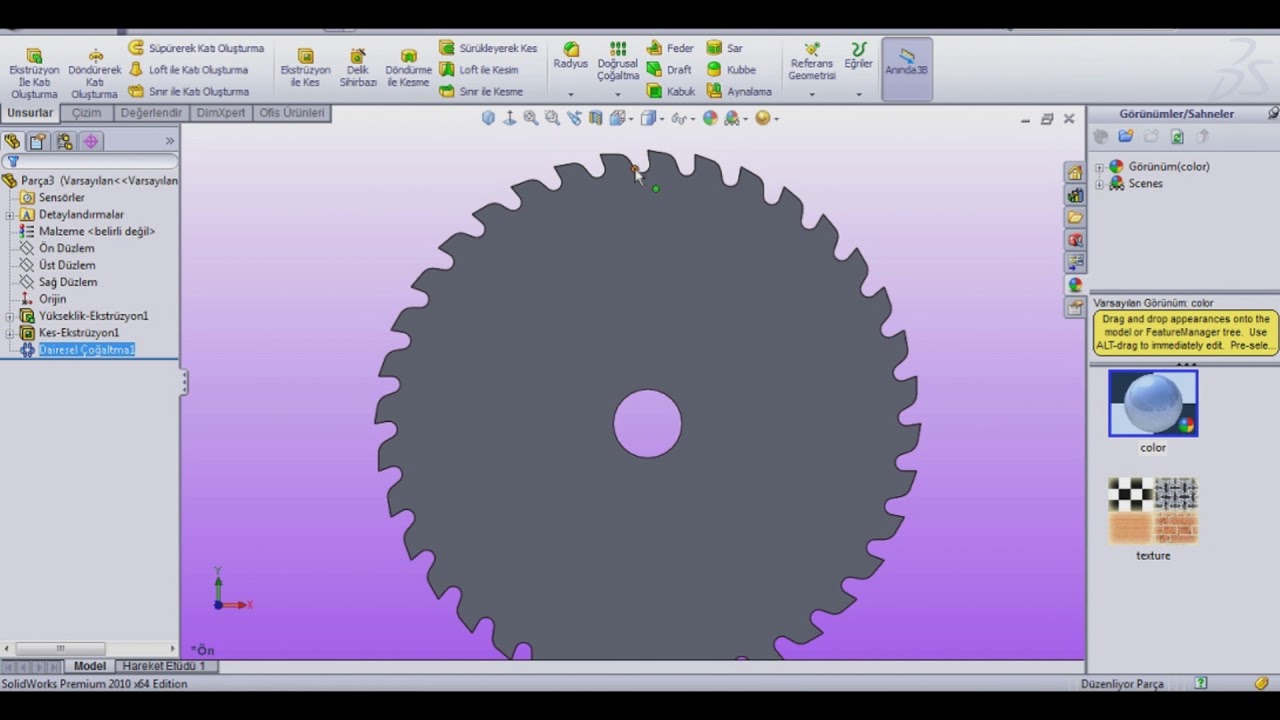
Task: Select Ekstrüzyon ile Kes tool
Action: tap(305, 68)
